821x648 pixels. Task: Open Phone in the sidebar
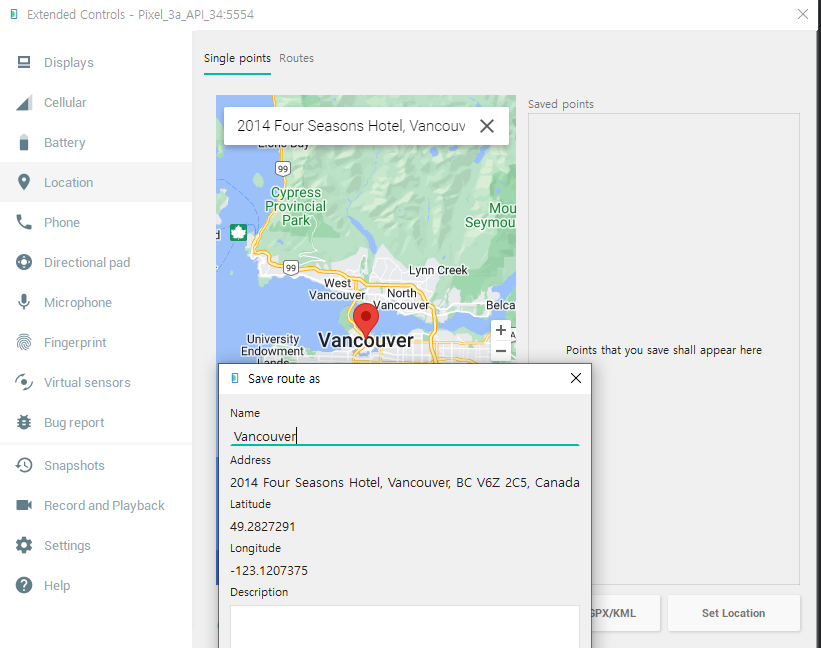(96, 222)
